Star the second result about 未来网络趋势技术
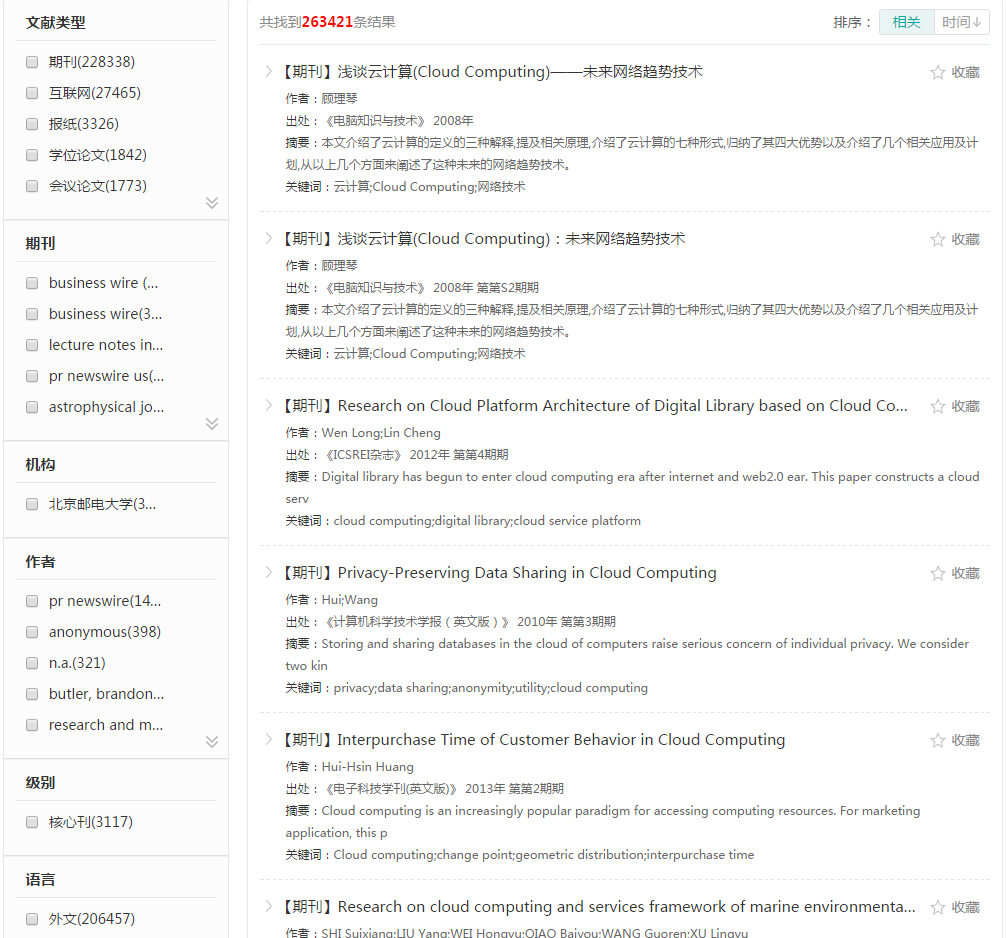The width and height of the screenshot is (1007, 938). (938, 239)
